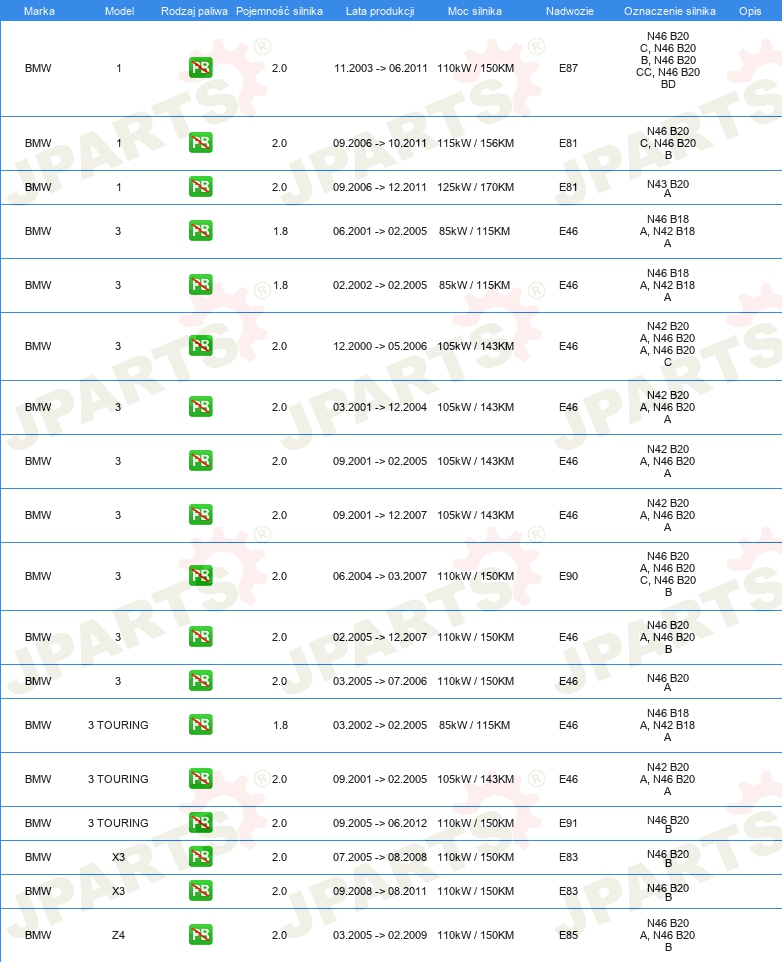Click the fuel icon in the 12.2000 -> 05.2006 row
This screenshot has height=962, width=782.
201,345
